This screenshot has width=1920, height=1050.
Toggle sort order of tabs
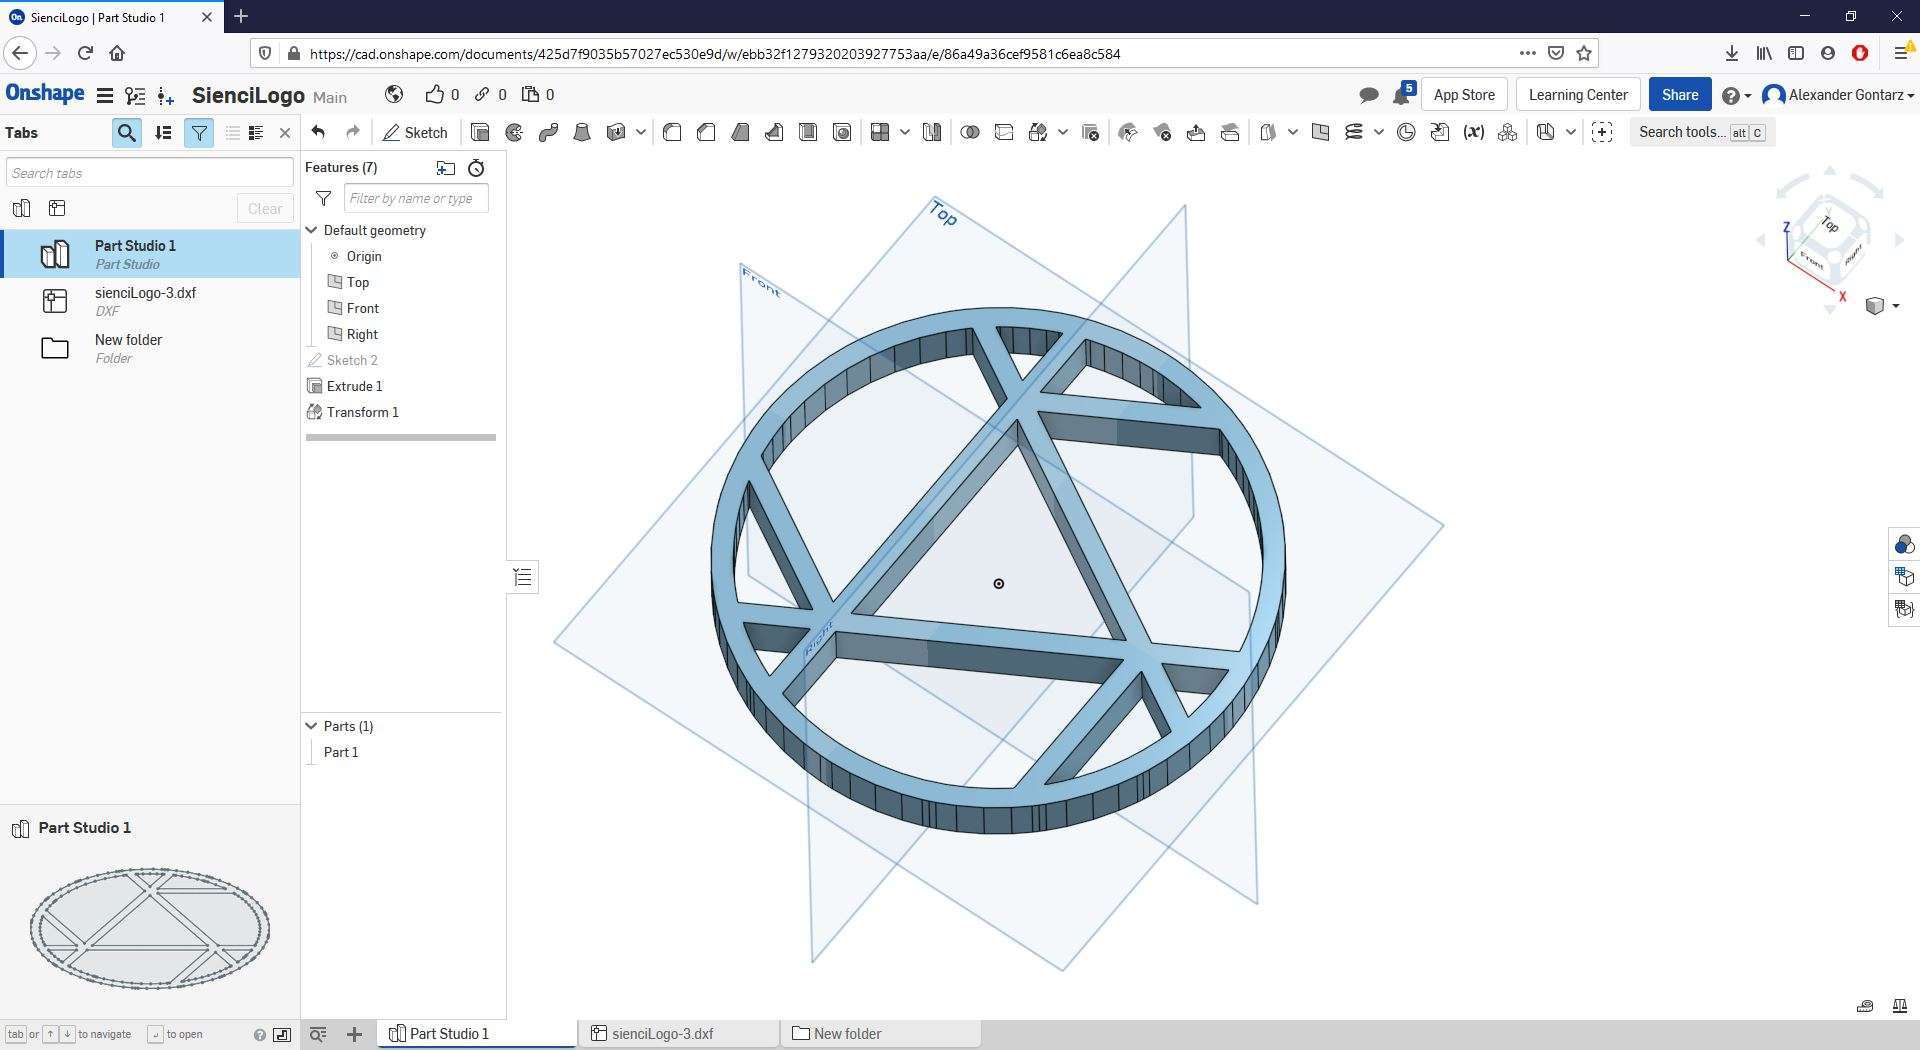pos(163,132)
